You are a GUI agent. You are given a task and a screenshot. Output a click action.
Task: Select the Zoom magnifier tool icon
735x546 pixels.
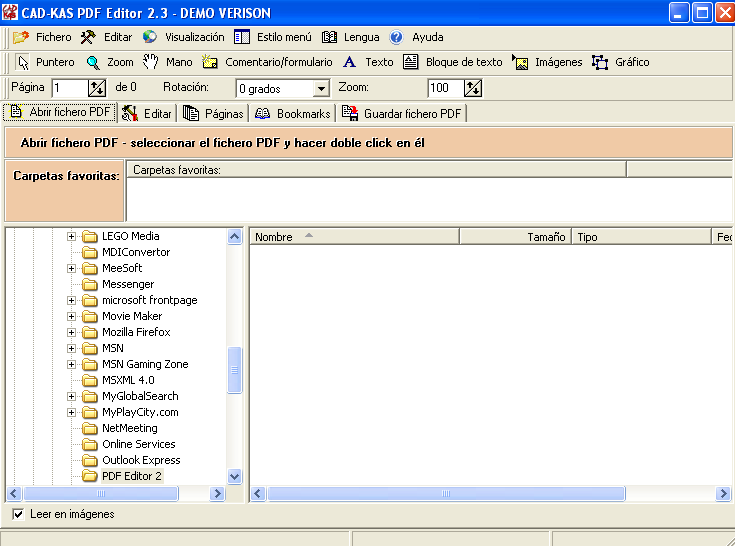93,62
